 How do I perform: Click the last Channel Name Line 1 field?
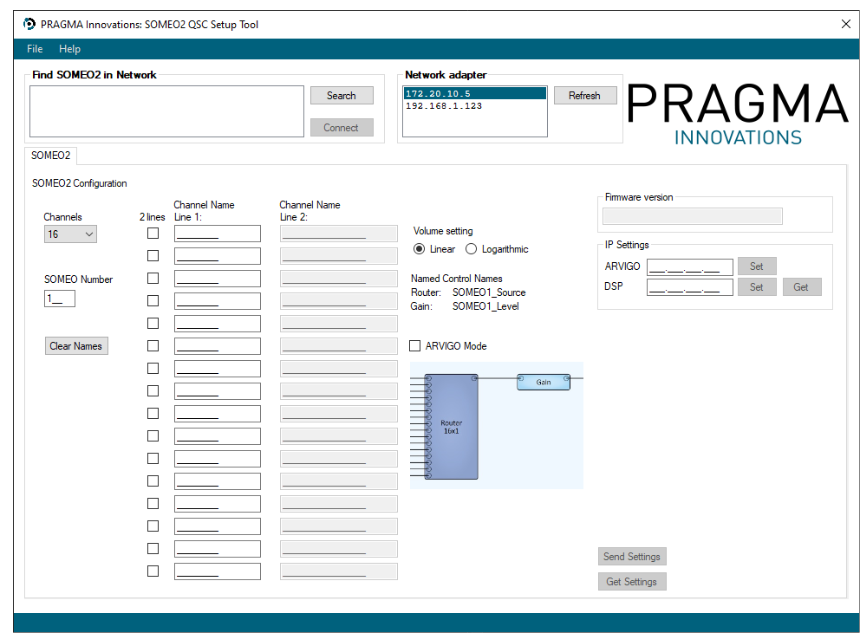[217, 571]
